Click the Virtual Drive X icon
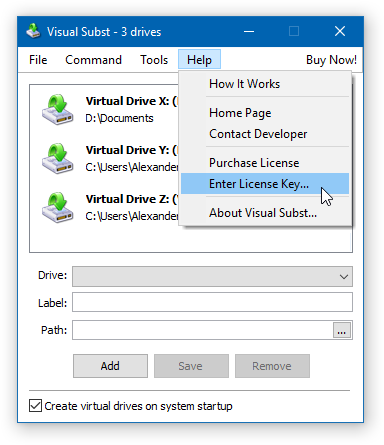 (57, 110)
